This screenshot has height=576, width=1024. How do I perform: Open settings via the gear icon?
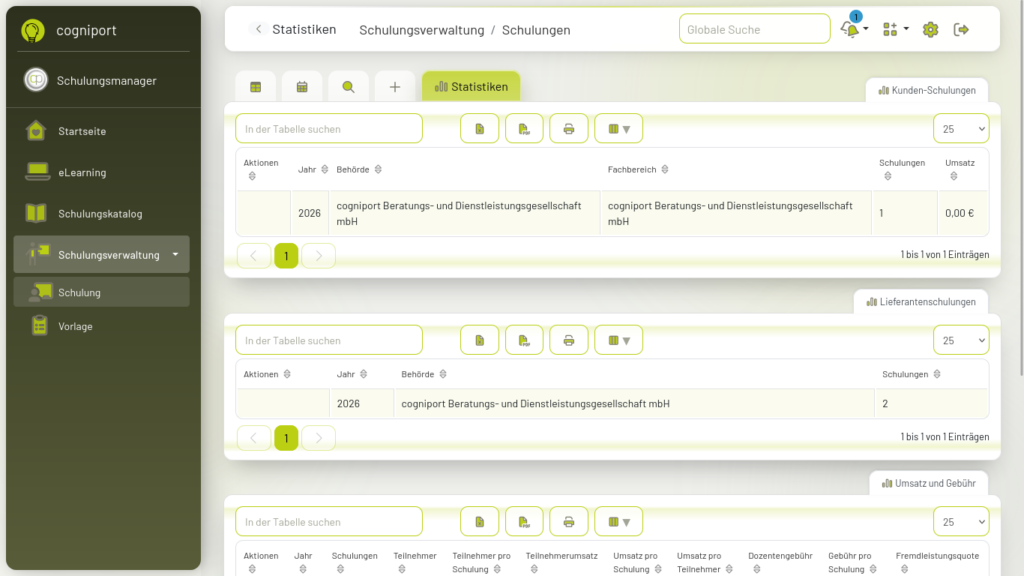click(x=931, y=29)
